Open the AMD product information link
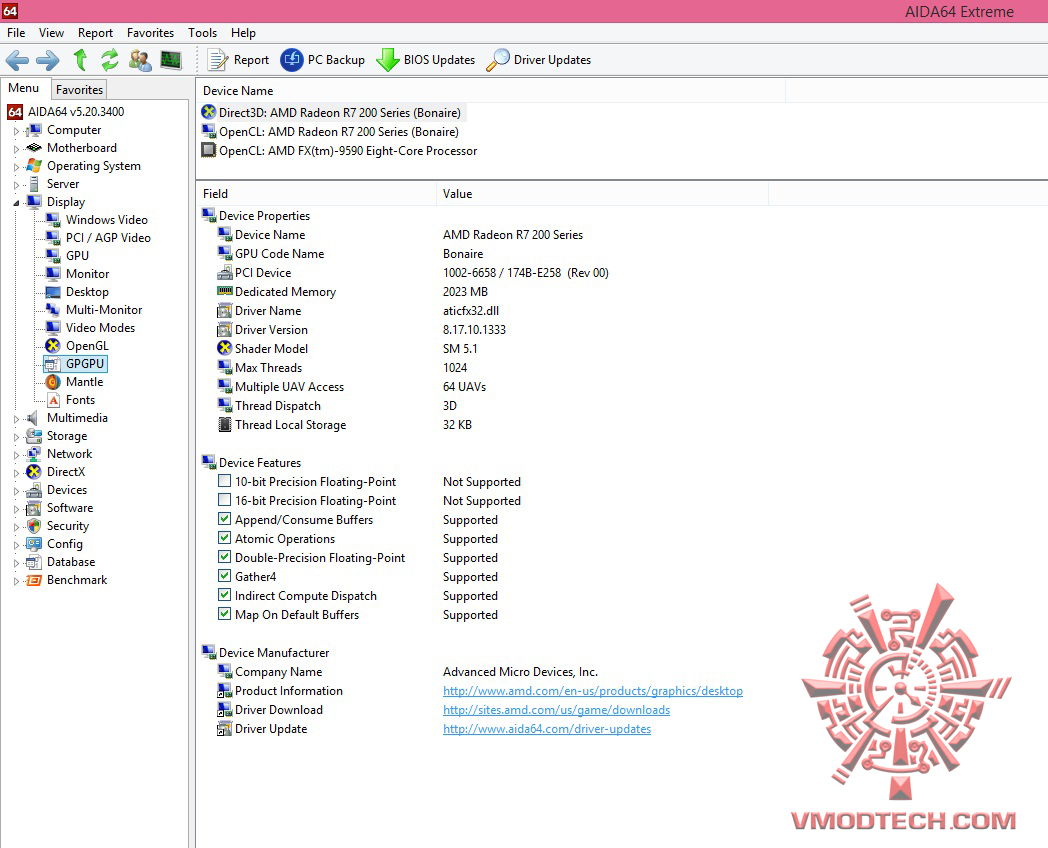The width and height of the screenshot is (1048, 848). (593, 691)
